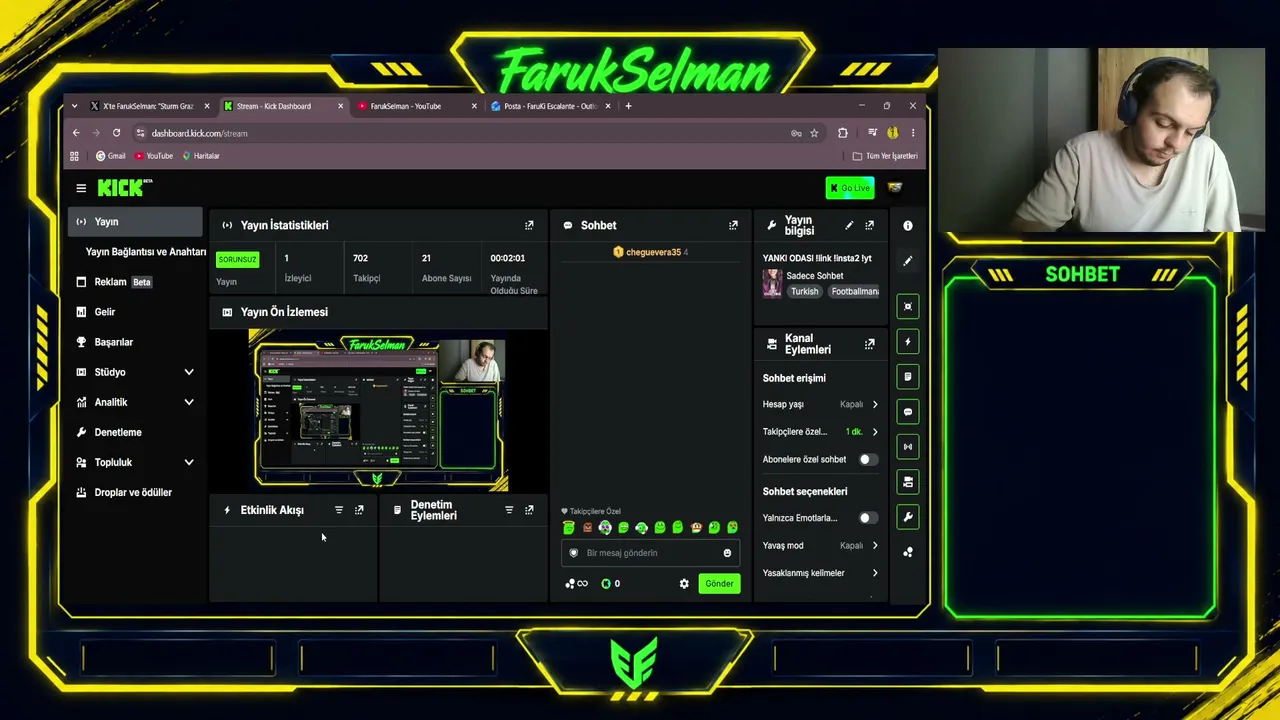Switch to the X FarukSelman browser tab
1280x720 pixels.
[148, 106]
